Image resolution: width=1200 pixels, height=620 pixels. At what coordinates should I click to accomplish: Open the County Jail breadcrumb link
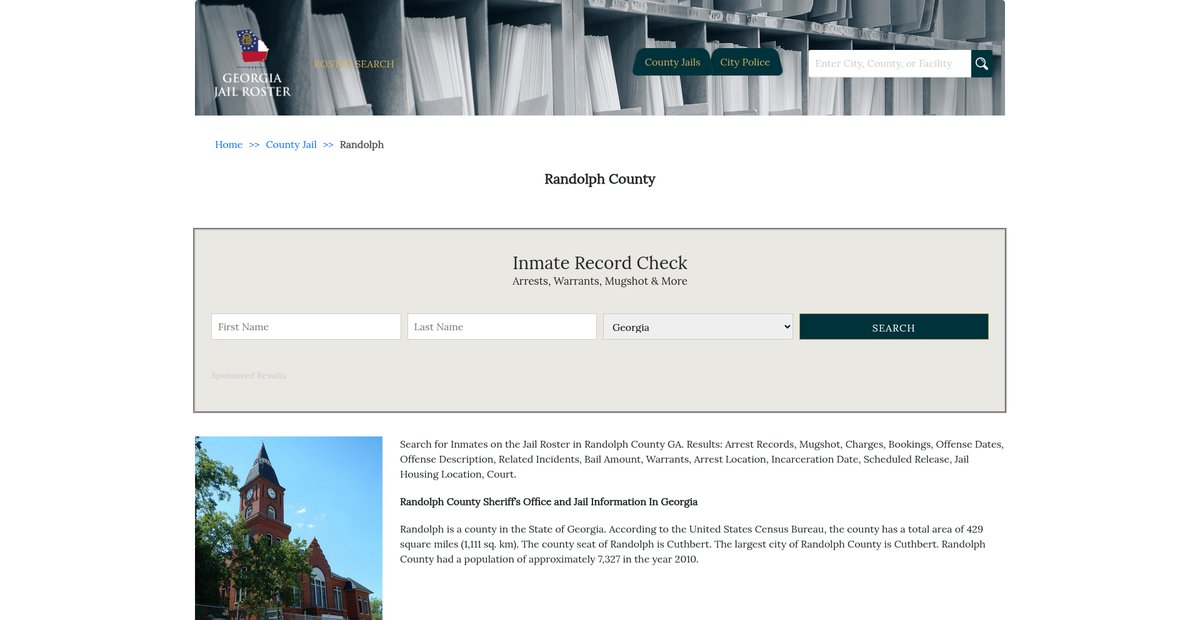(x=291, y=145)
